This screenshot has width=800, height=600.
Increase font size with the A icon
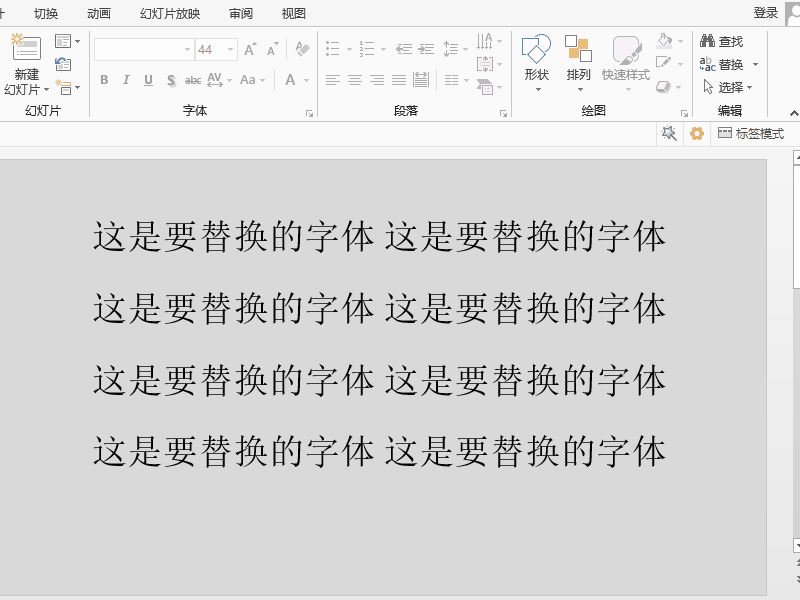[252, 47]
